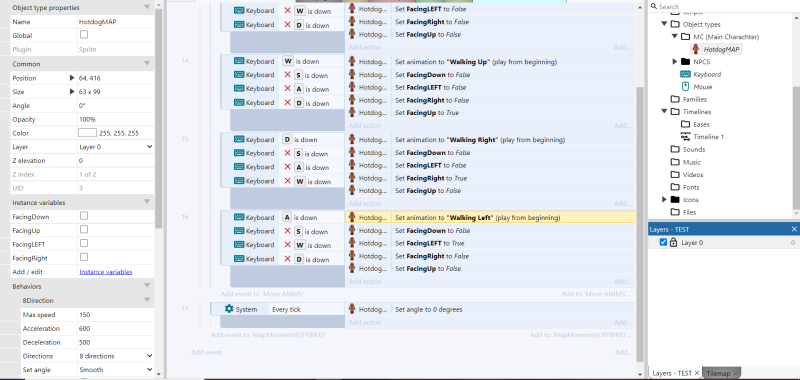Open the NPCS folder icon
This screenshot has height=380, width=800.
[x=685, y=62]
